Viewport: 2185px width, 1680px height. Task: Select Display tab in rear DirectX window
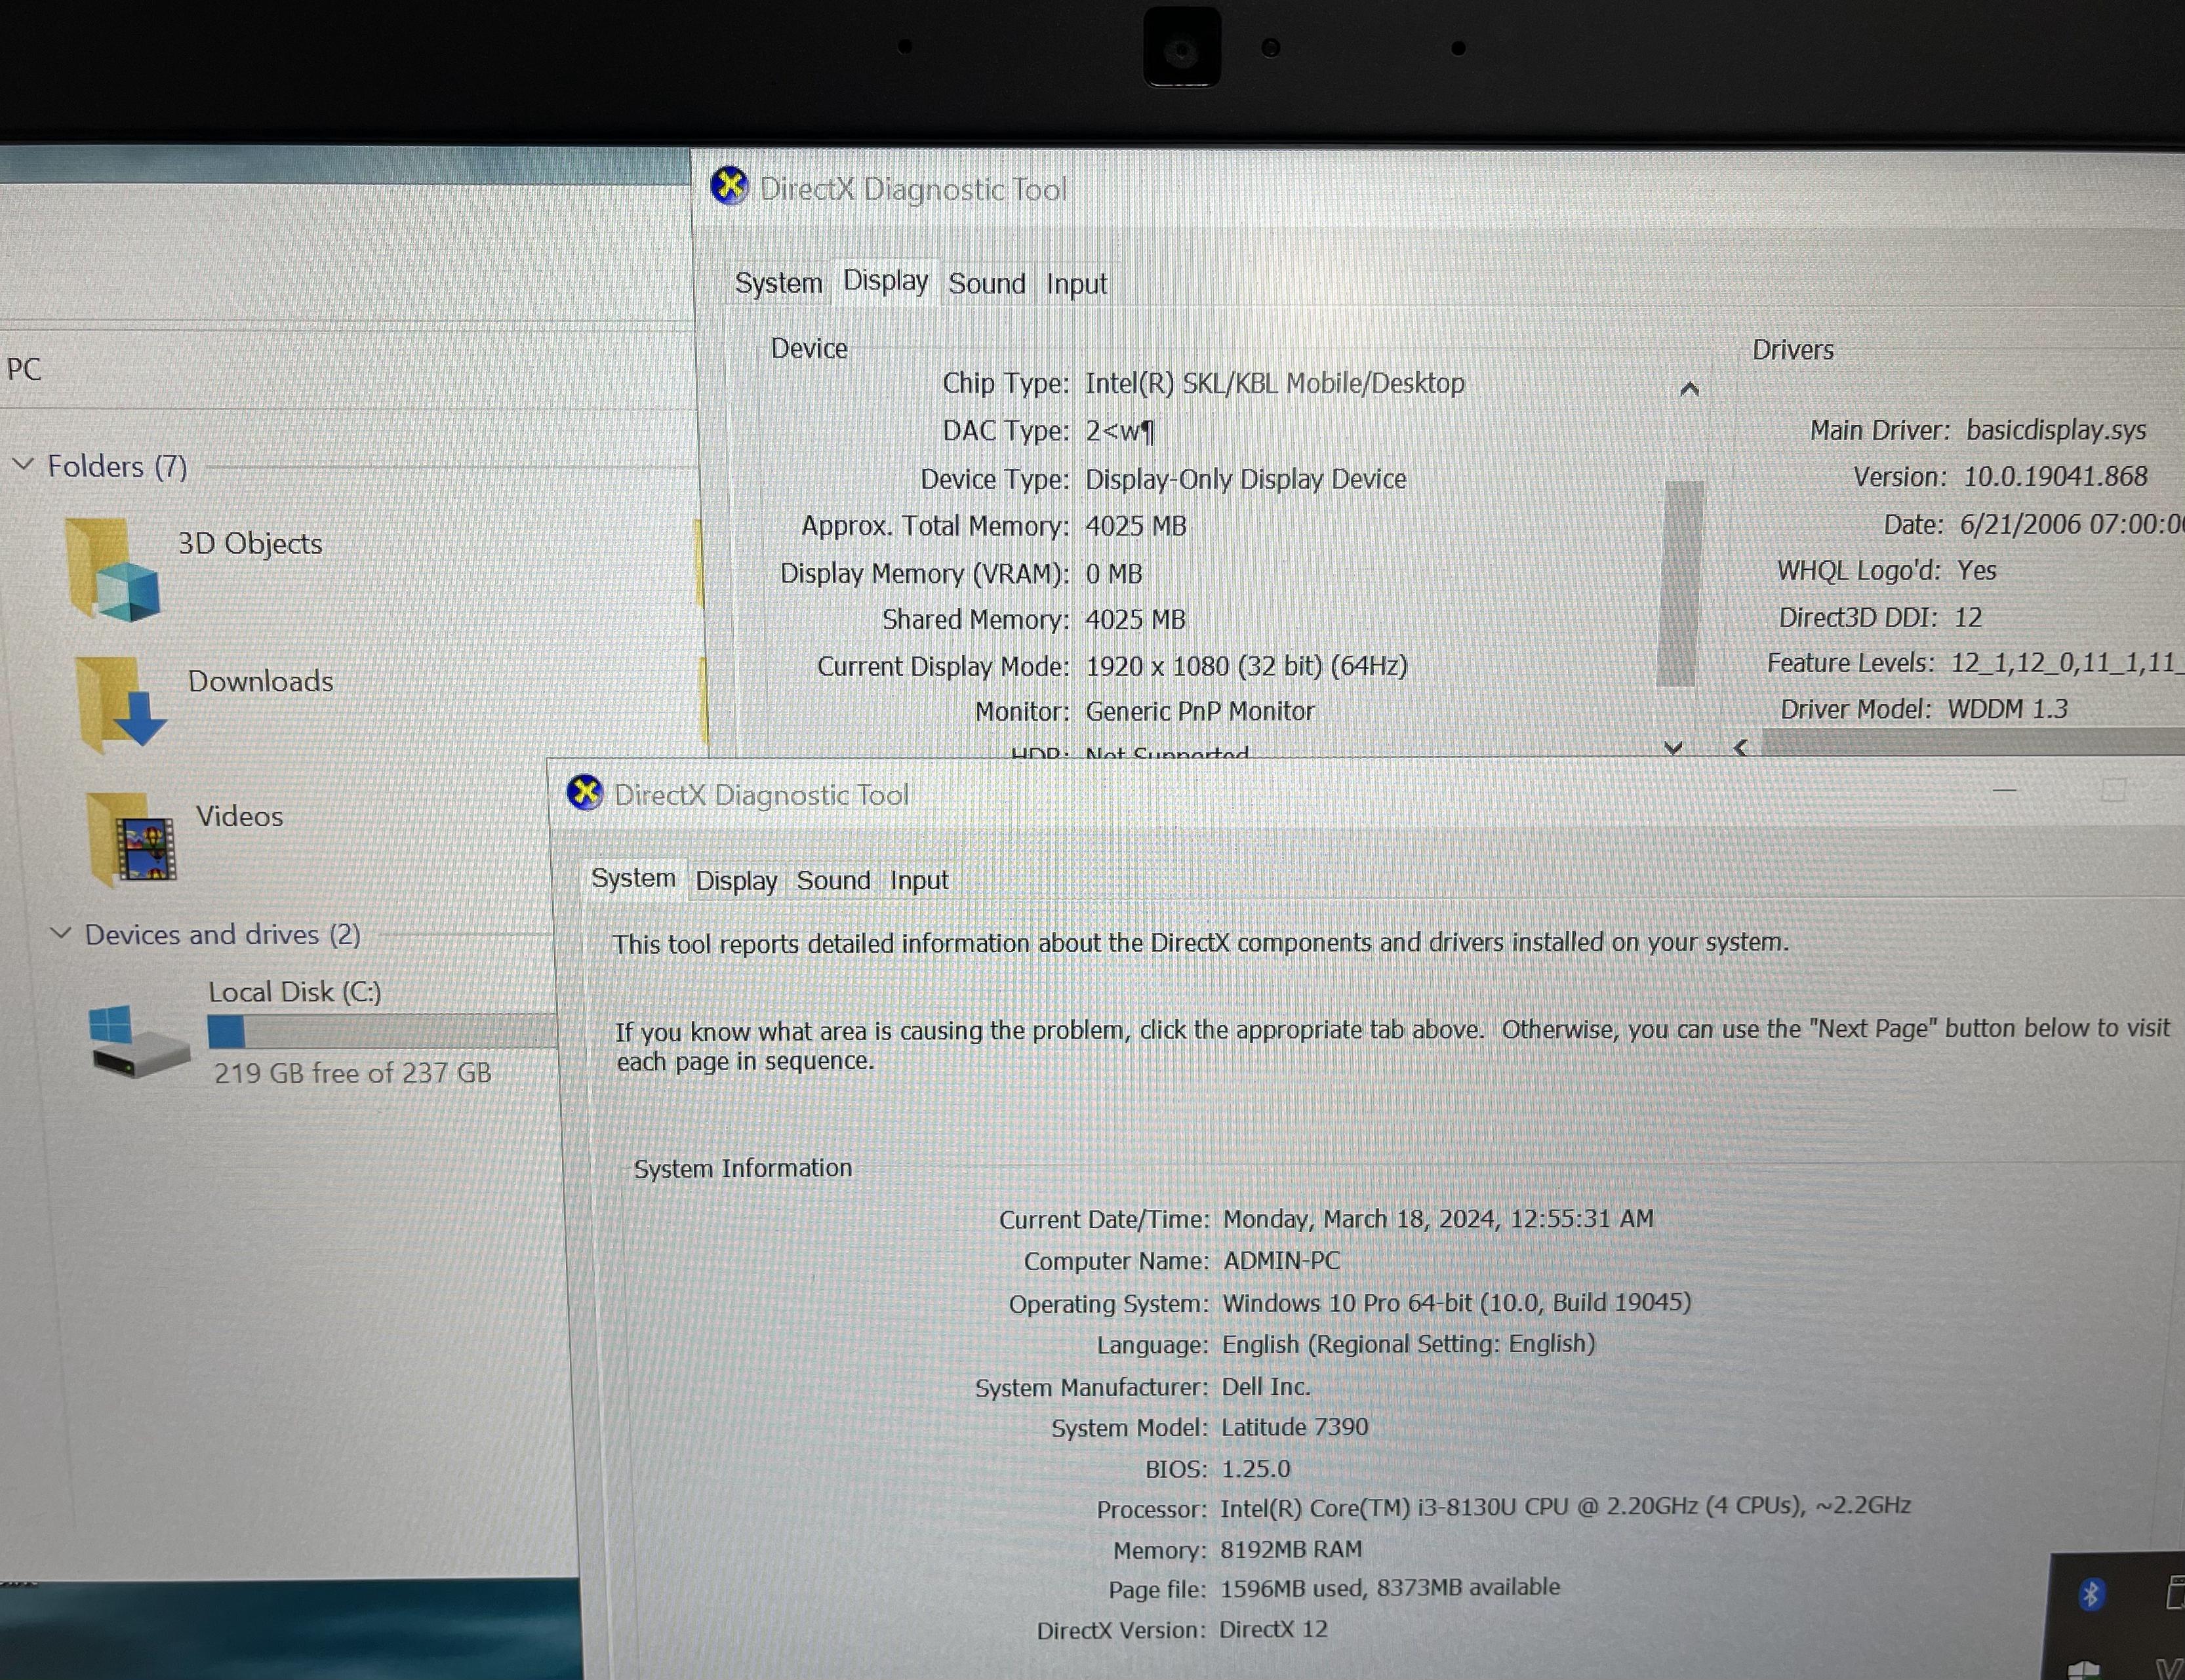pos(885,281)
